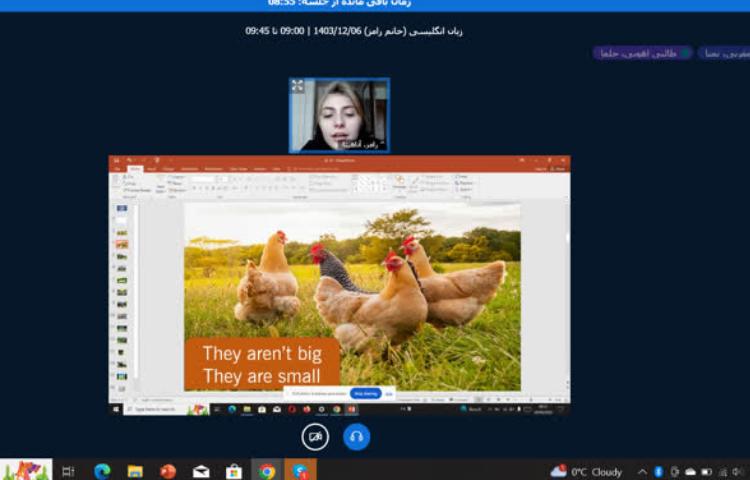Toggle the camera button below shared screen
Screen dimensions: 750x480
(x=315, y=437)
